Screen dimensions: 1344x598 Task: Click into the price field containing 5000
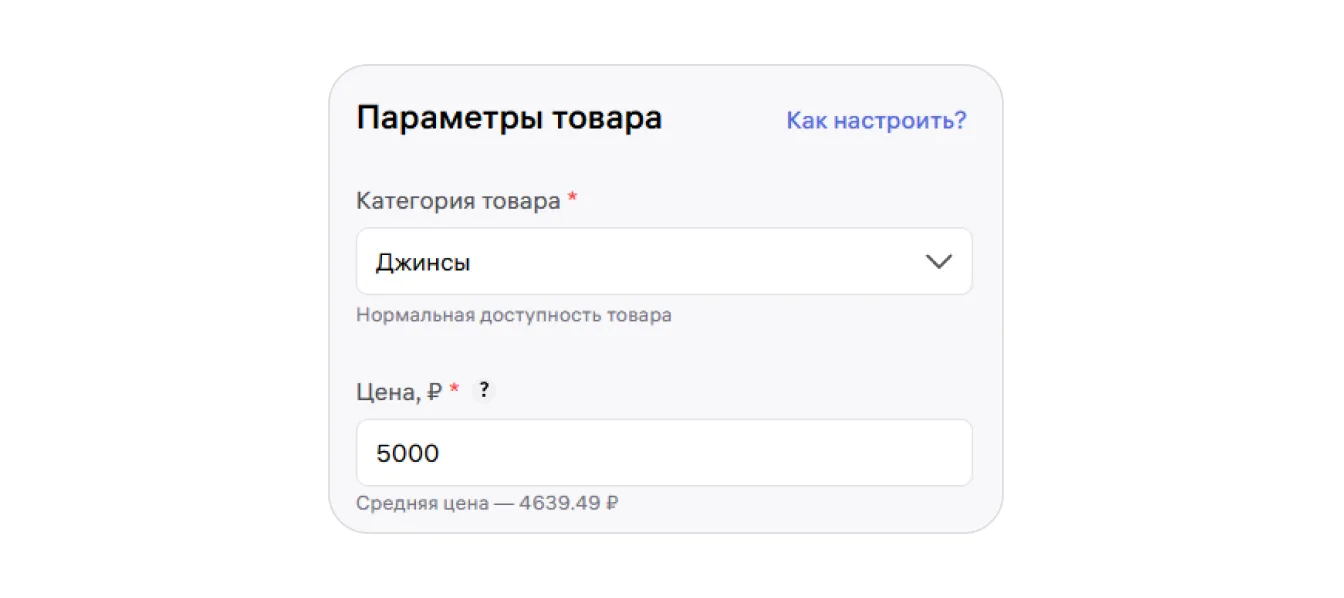[x=664, y=453]
